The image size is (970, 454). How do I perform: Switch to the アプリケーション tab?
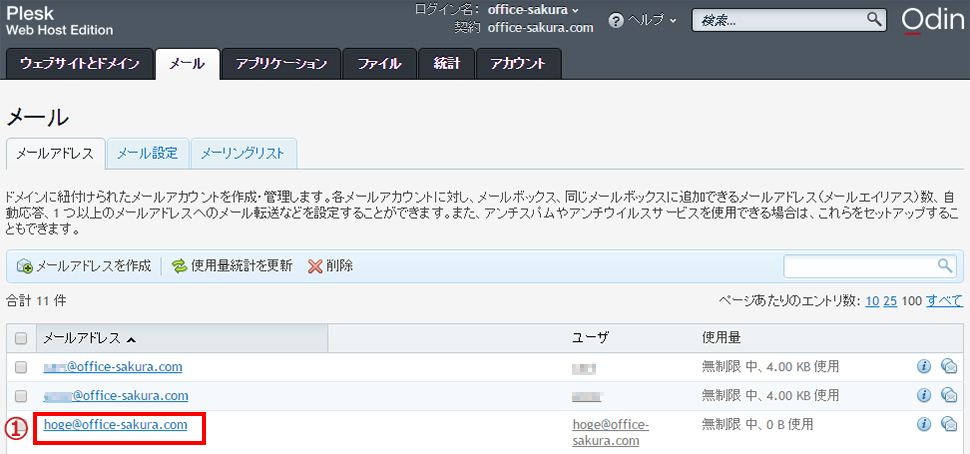281,64
